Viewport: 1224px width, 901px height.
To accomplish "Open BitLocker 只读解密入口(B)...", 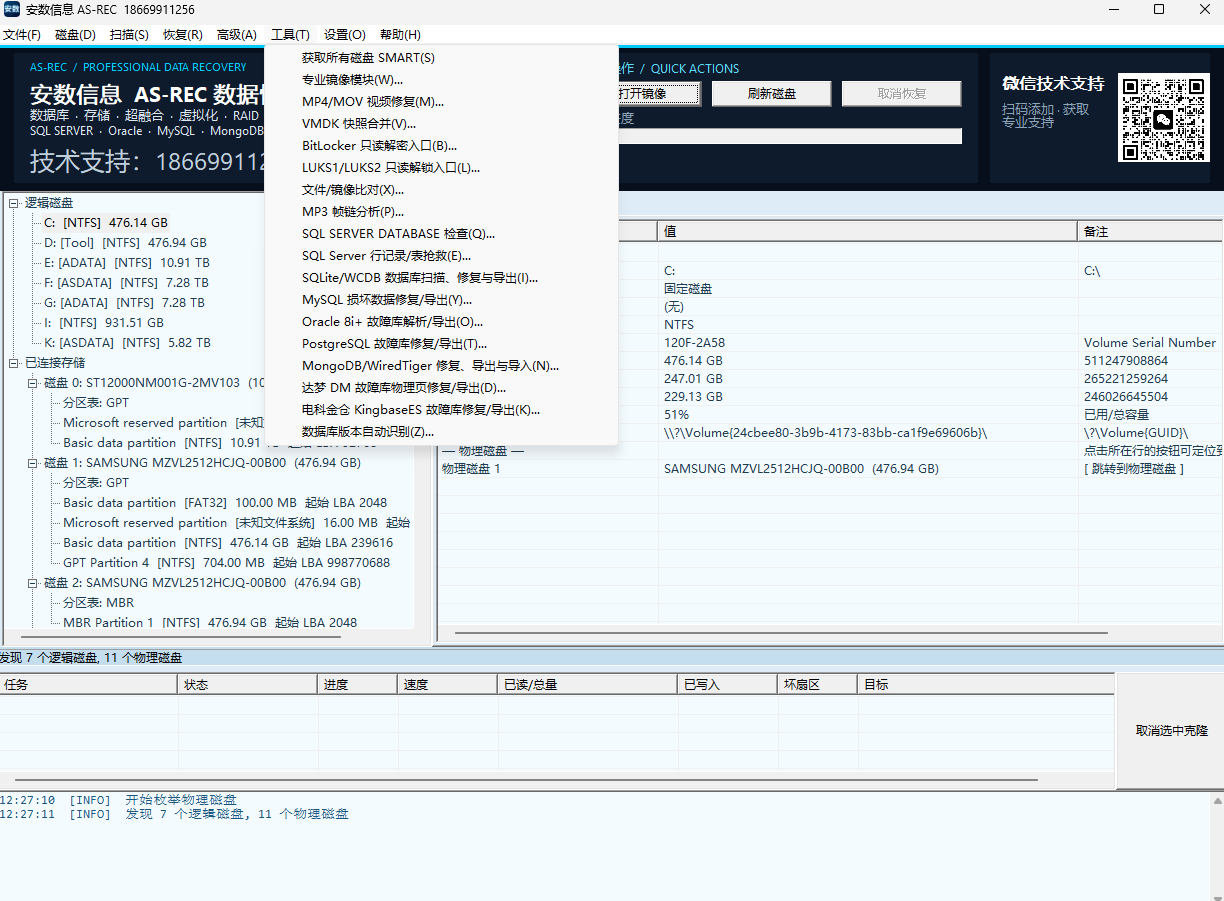I will pos(442,146).
